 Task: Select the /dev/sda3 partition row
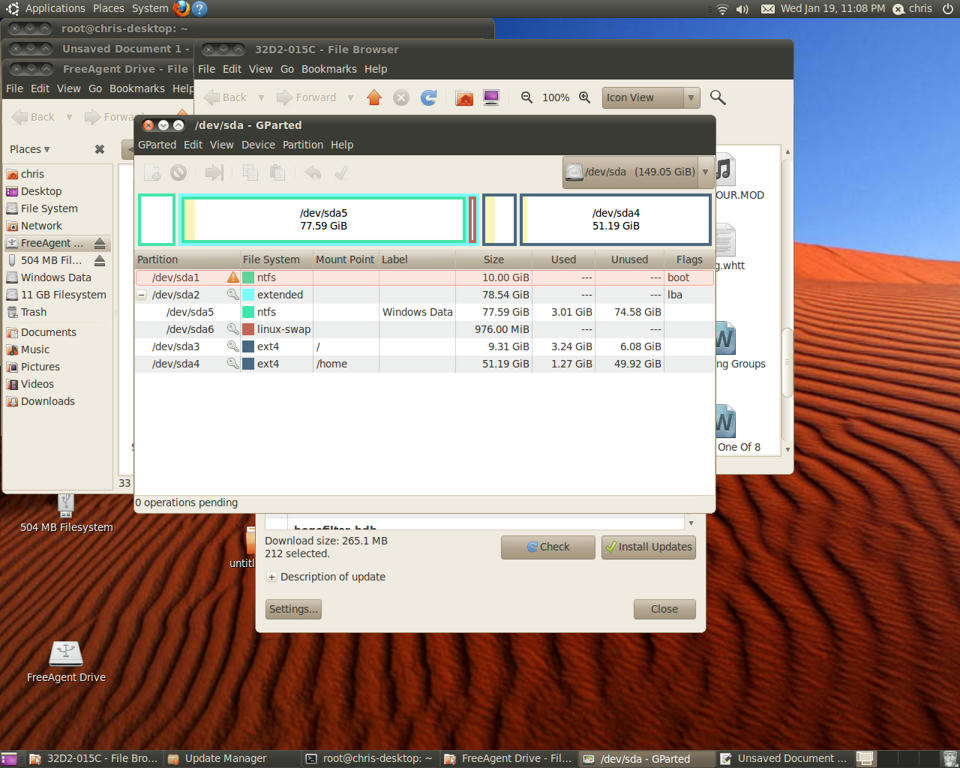click(x=424, y=347)
